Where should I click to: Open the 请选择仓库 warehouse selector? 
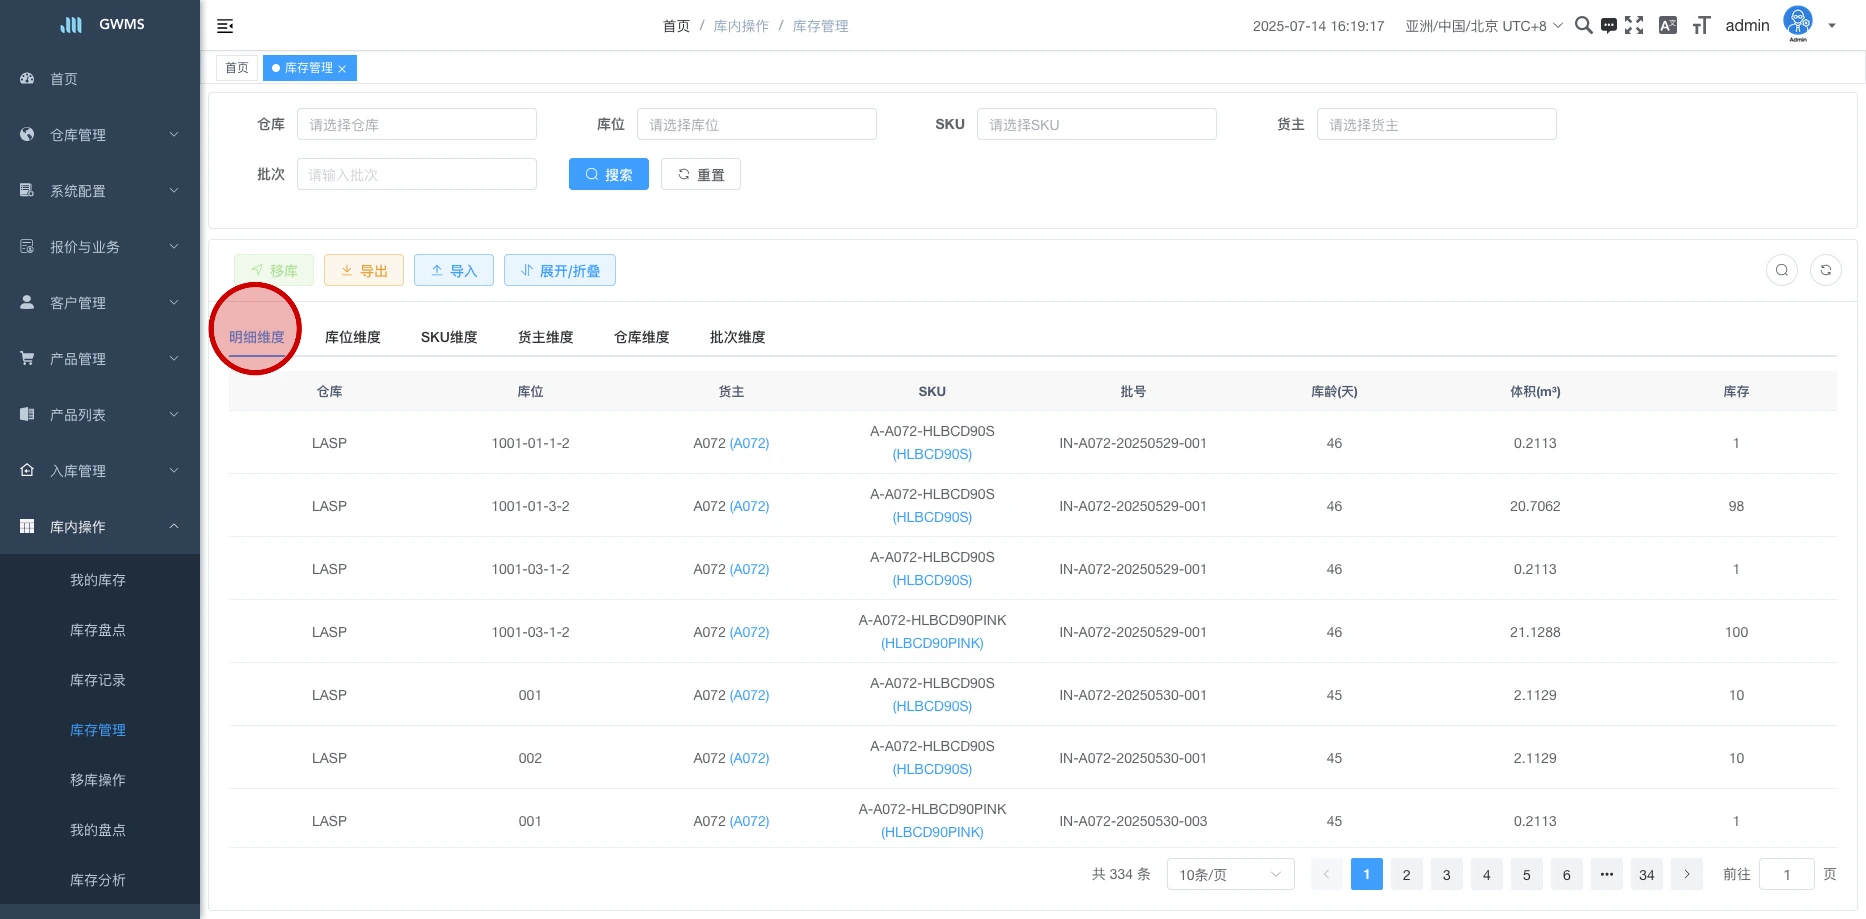coord(416,125)
